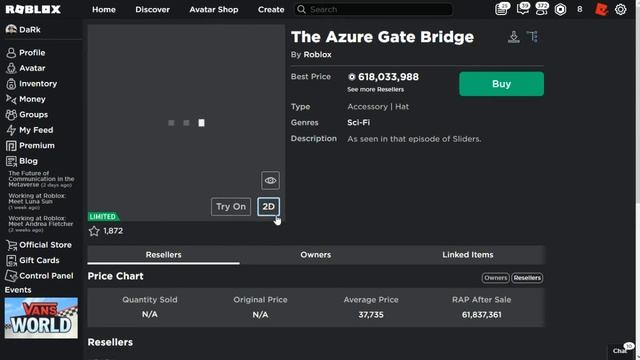Screen dimensions: 640x360
Task: Open the Meet Luna Sun blog post
Action: (37, 202)
